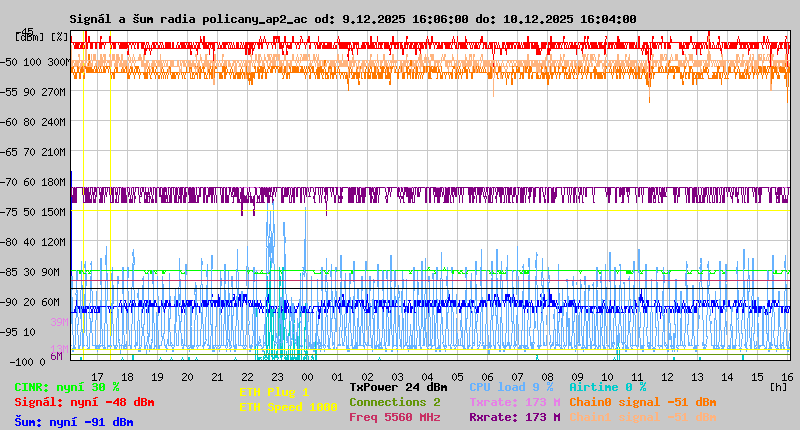Screen dimensions: 800x430
Task: Click the faded Chain1 signal legend entry
Action: tap(642, 417)
